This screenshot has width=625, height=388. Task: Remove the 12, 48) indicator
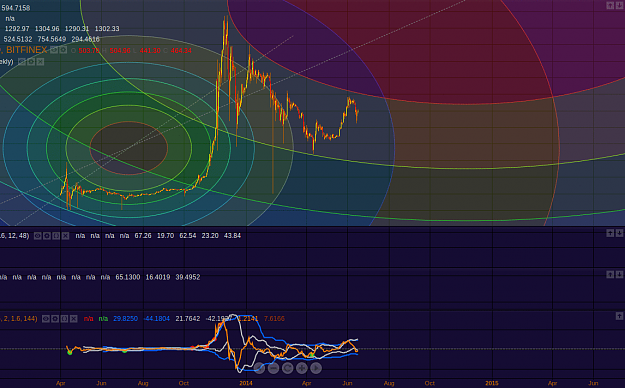point(65,236)
